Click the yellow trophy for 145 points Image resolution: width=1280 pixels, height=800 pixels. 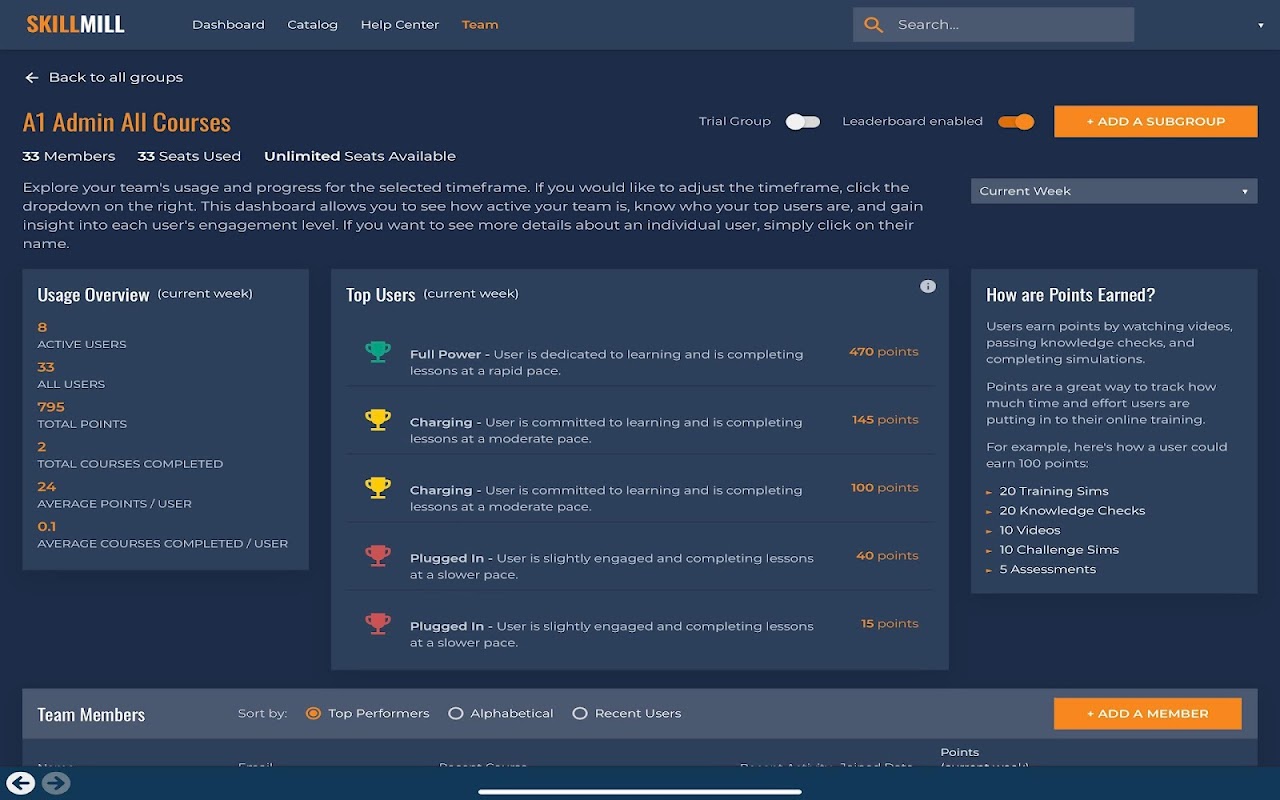pos(378,419)
